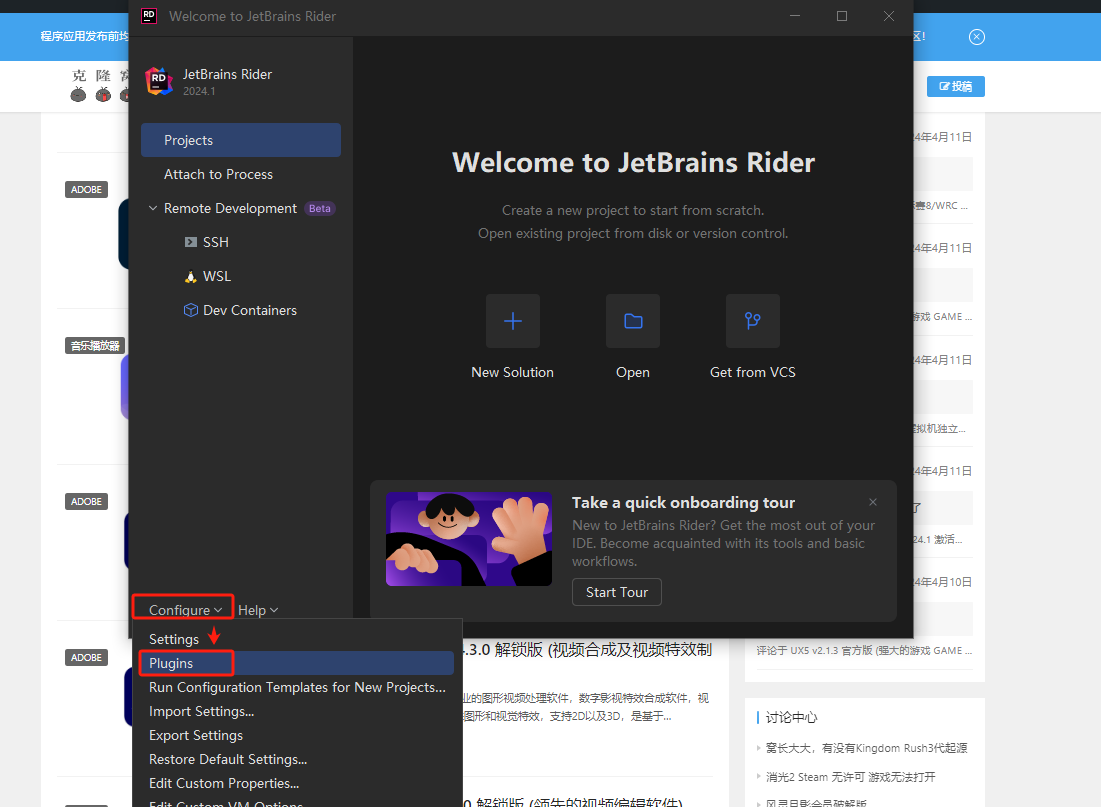
Task: Click the Get from VCS branch icon
Action: point(753,321)
